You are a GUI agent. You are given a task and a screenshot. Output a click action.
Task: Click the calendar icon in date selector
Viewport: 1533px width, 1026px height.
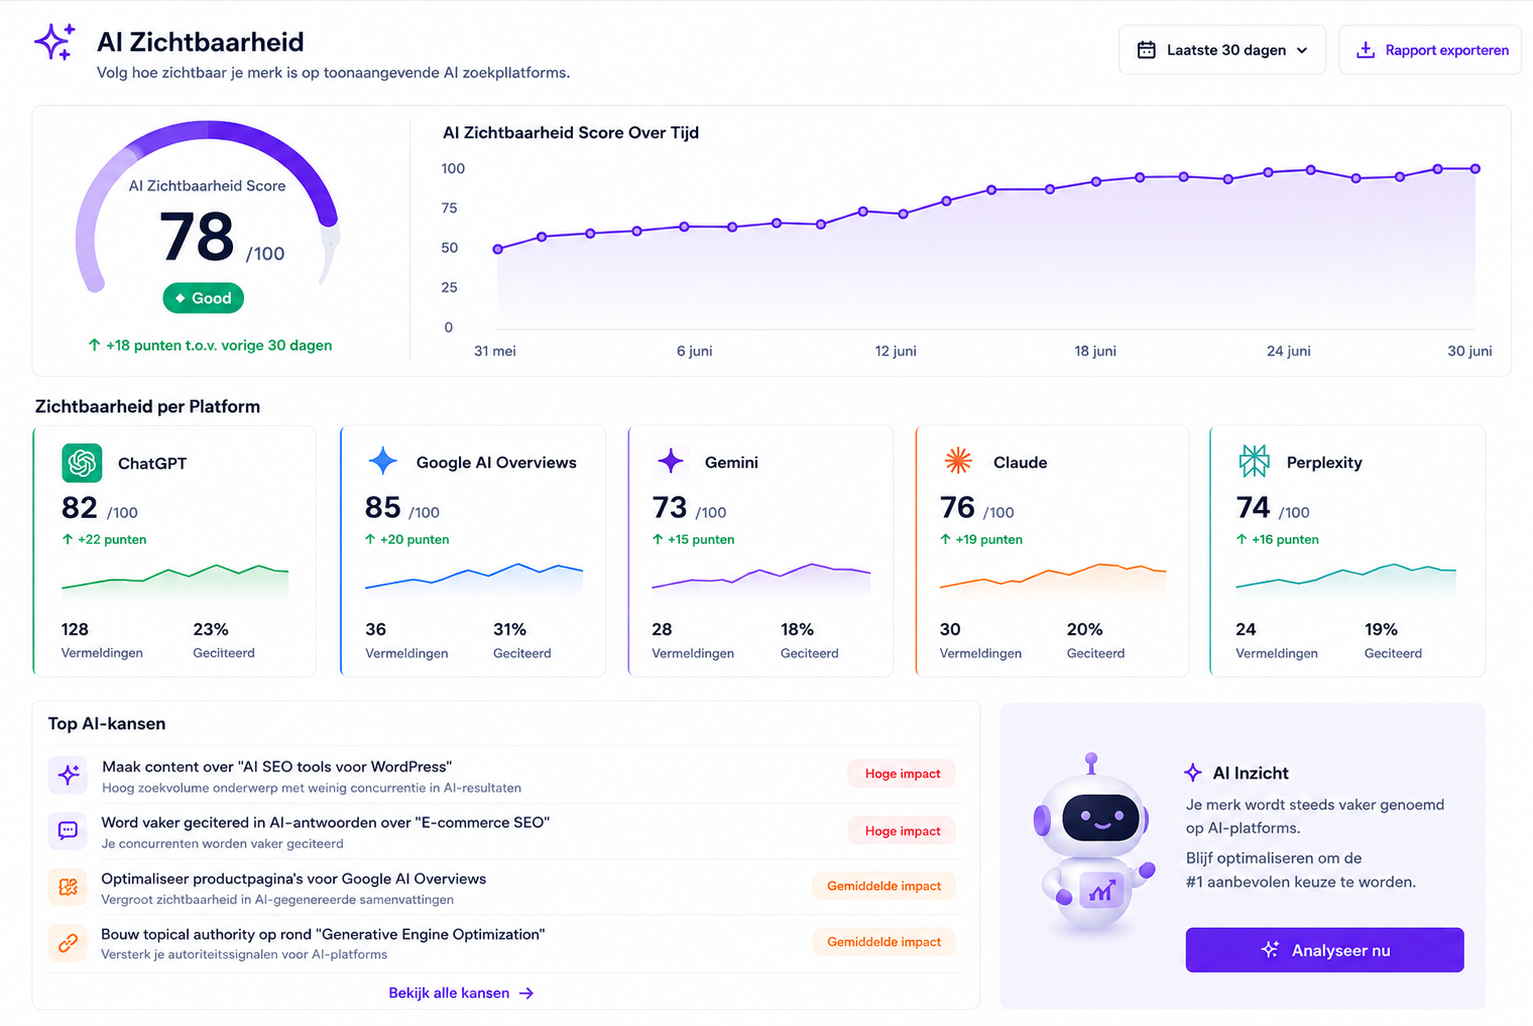(1147, 50)
